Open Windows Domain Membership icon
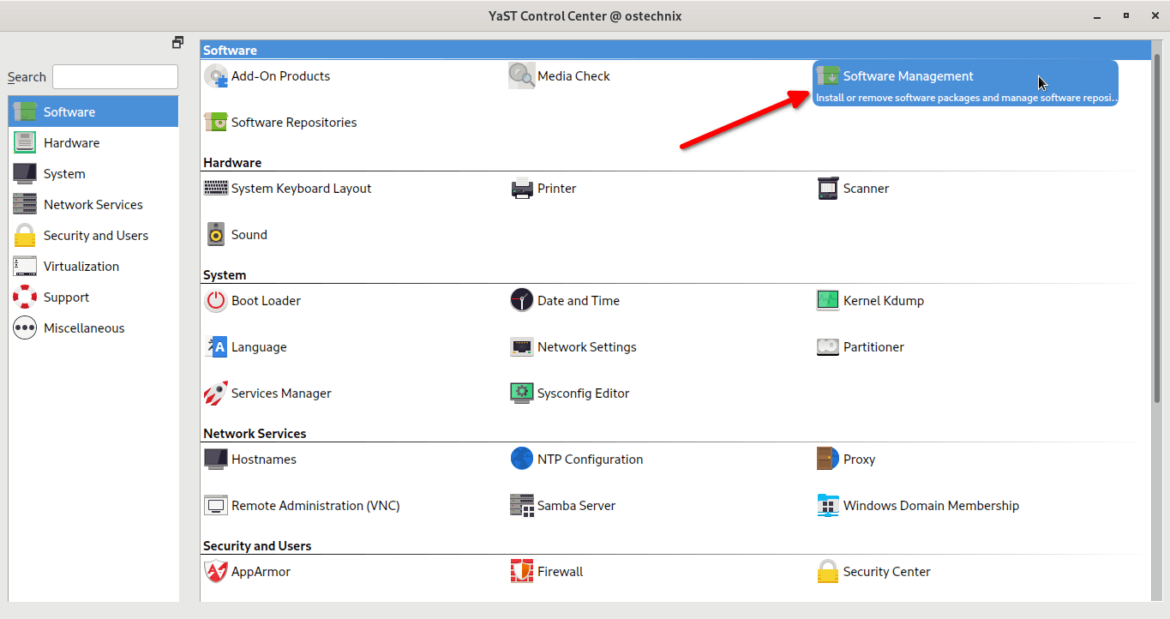The width and height of the screenshot is (1170, 619). [828, 506]
